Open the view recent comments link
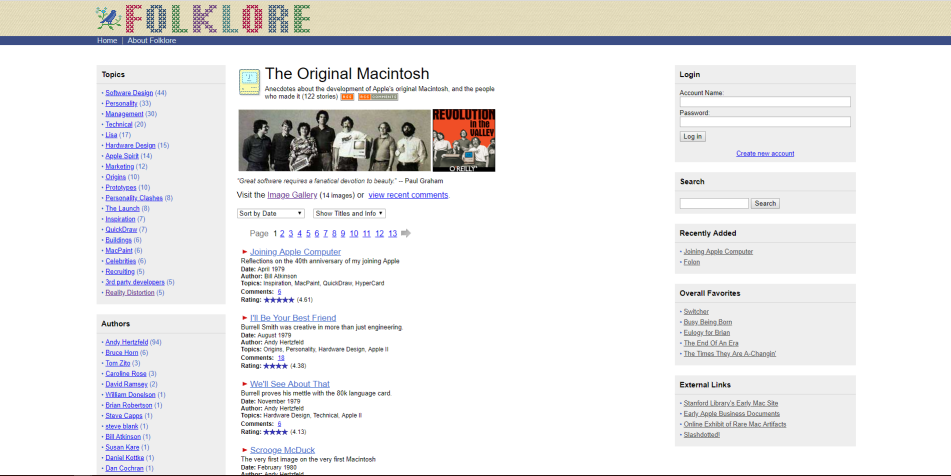951x476 pixels. click(408, 195)
